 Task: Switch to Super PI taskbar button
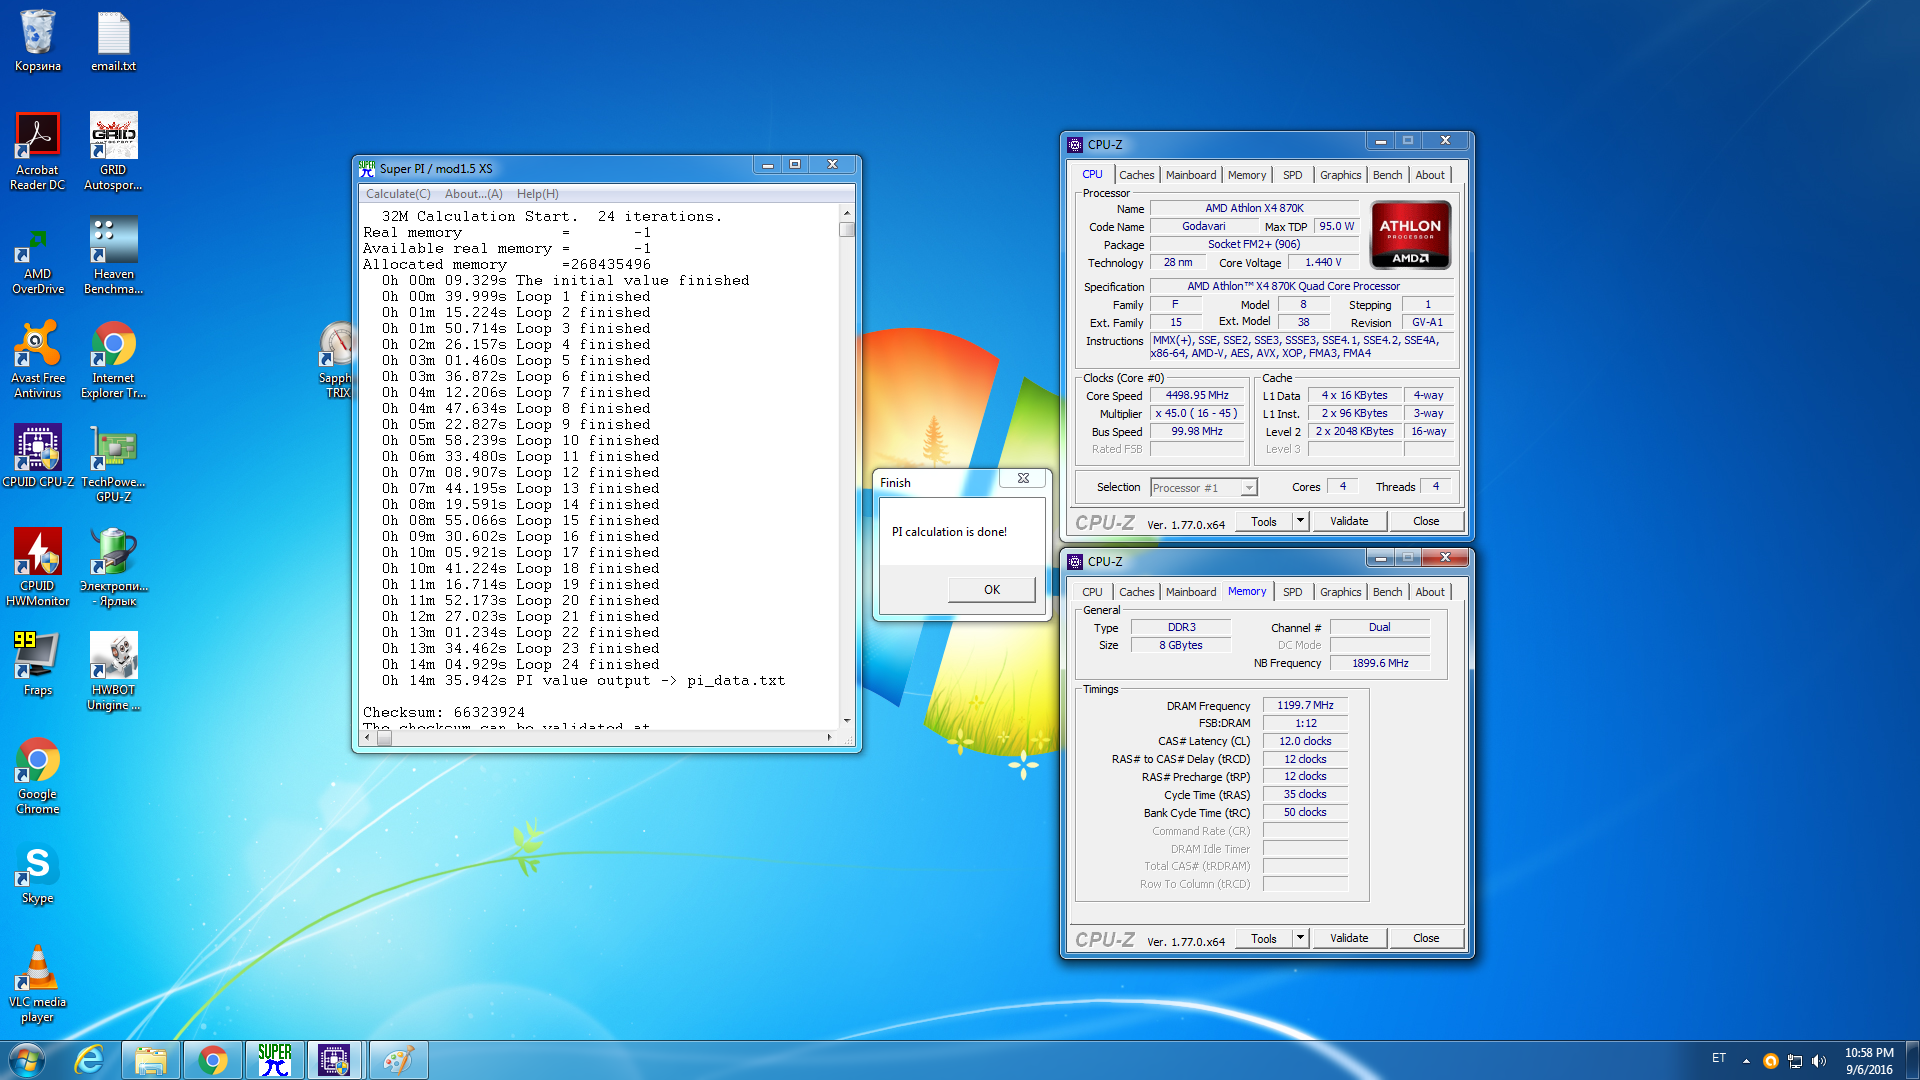tap(274, 1060)
